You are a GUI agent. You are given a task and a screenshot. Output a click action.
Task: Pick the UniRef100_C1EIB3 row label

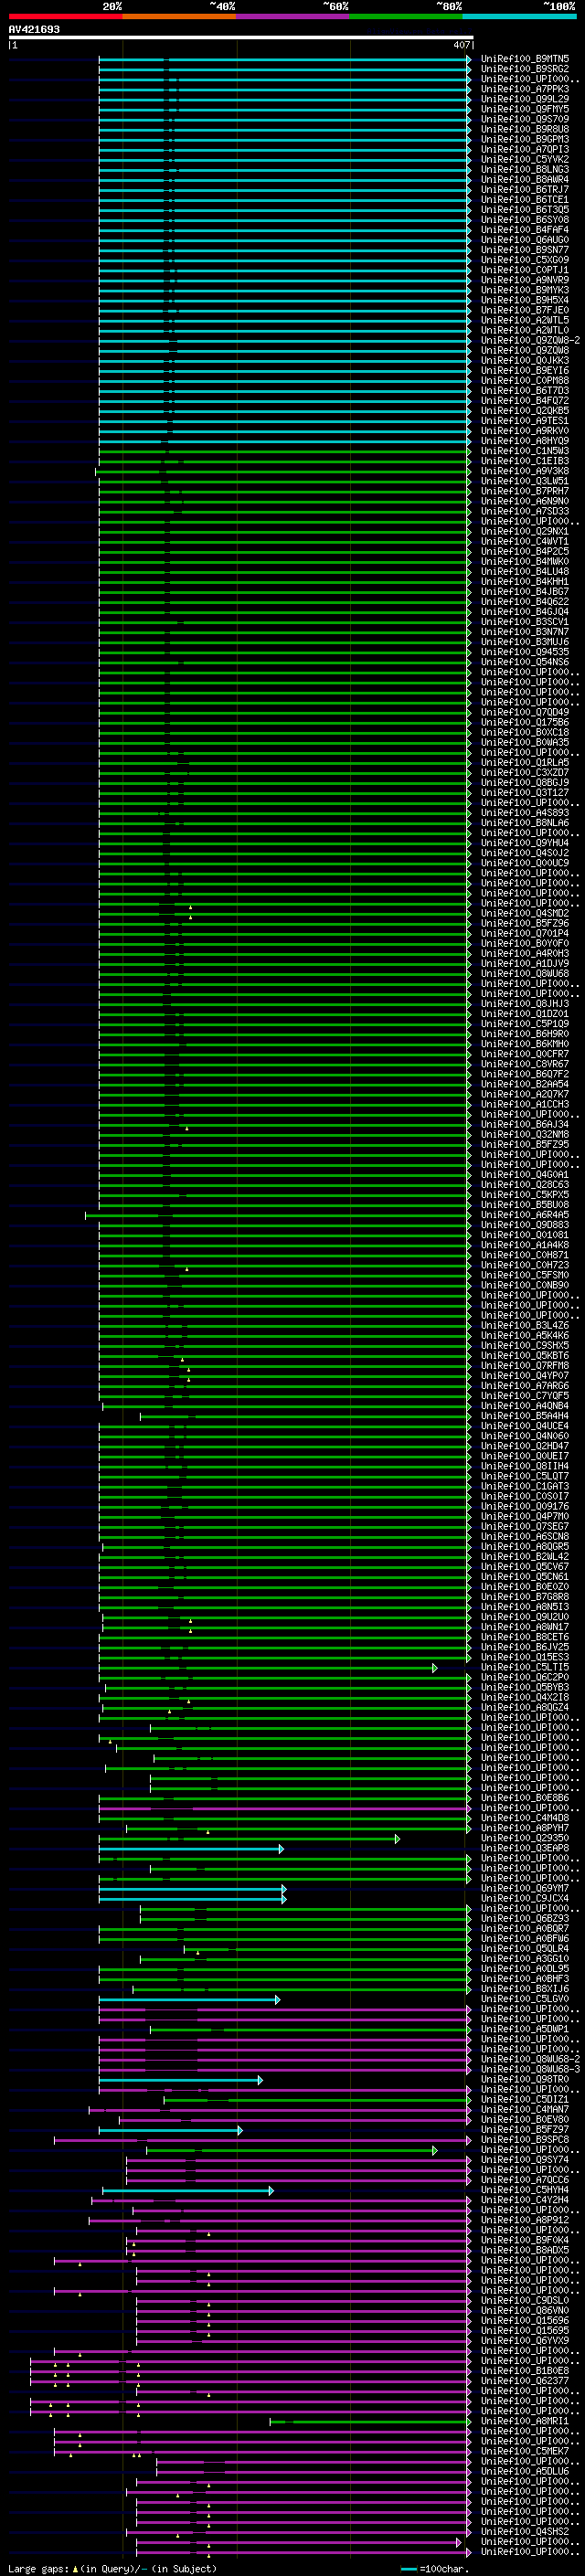525,461
